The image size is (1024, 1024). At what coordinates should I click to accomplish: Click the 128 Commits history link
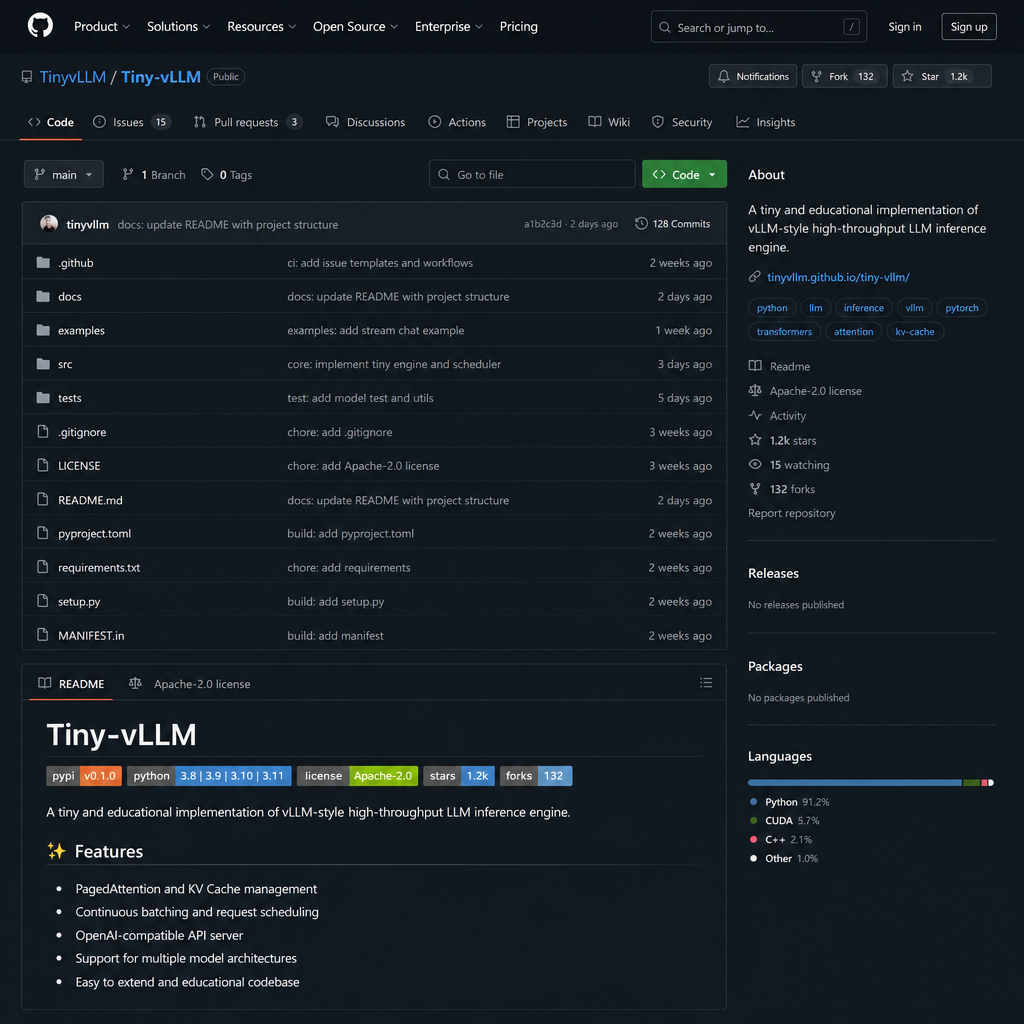(673, 224)
